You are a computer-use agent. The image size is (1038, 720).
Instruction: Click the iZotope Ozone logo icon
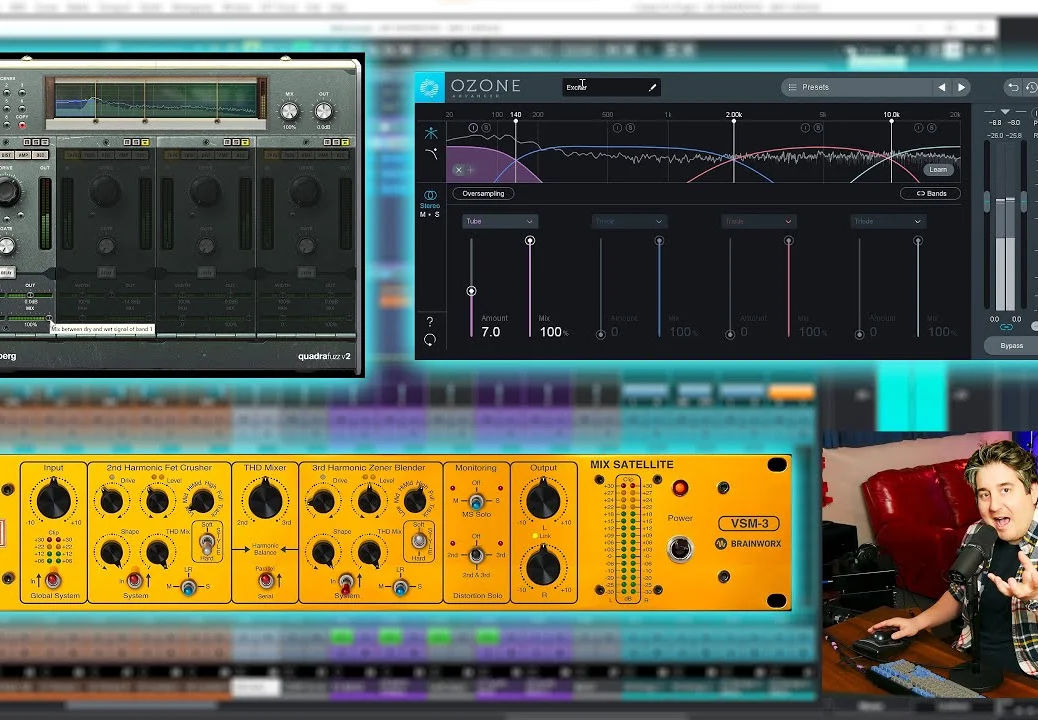pos(430,87)
